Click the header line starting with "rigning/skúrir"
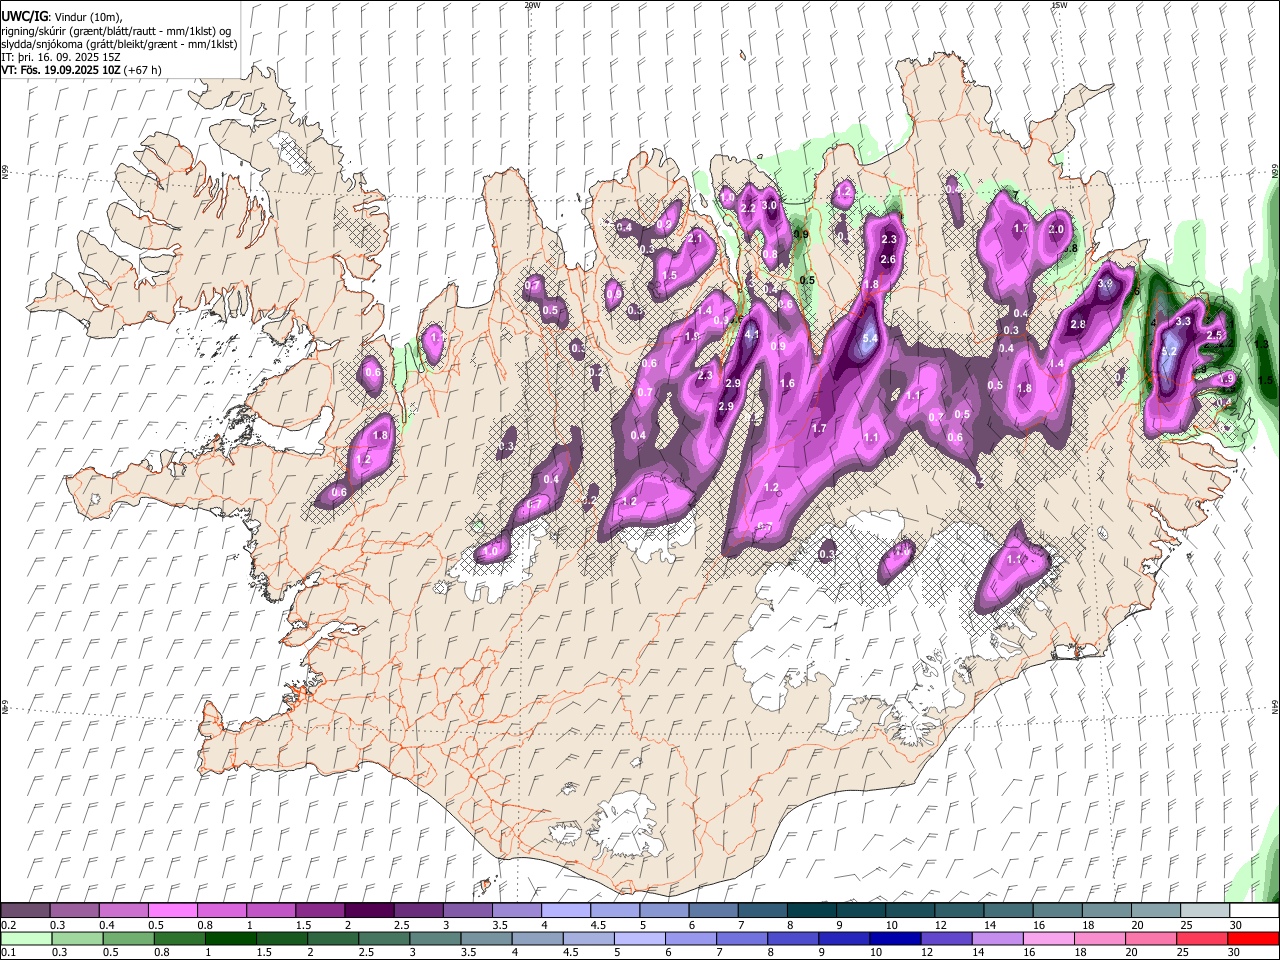 click(x=115, y=31)
